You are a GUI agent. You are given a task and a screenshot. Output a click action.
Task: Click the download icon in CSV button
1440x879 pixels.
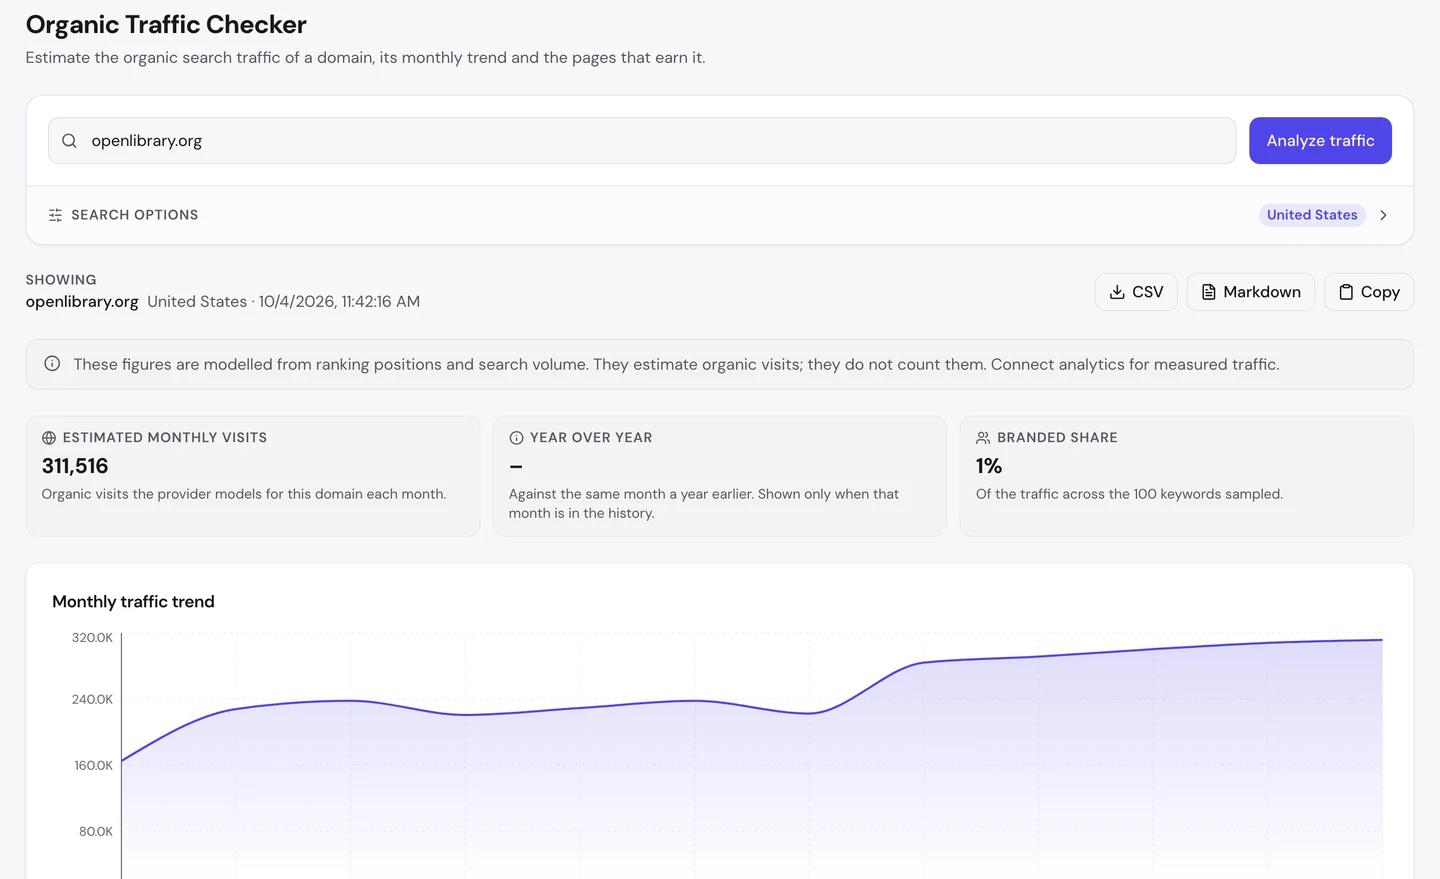click(1117, 292)
